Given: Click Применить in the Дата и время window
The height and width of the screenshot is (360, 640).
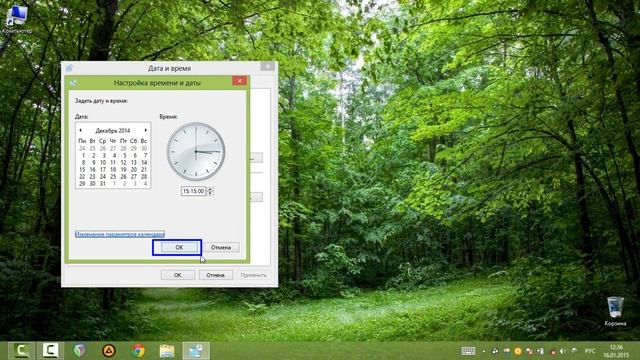Looking at the screenshot, I should coord(253,275).
